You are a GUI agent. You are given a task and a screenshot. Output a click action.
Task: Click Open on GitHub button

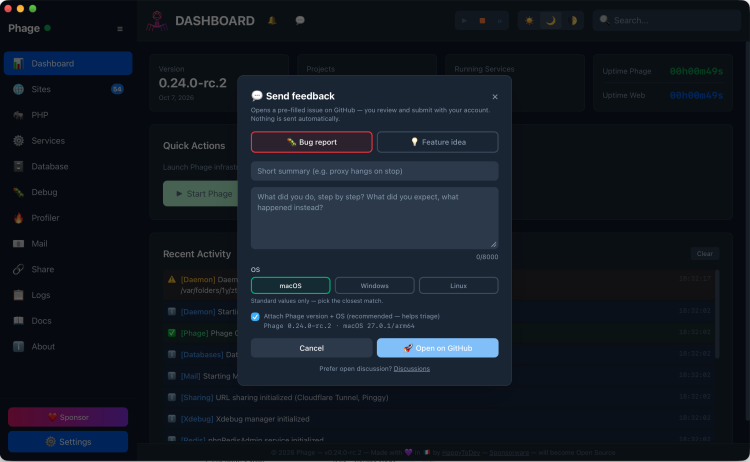[438, 348]
